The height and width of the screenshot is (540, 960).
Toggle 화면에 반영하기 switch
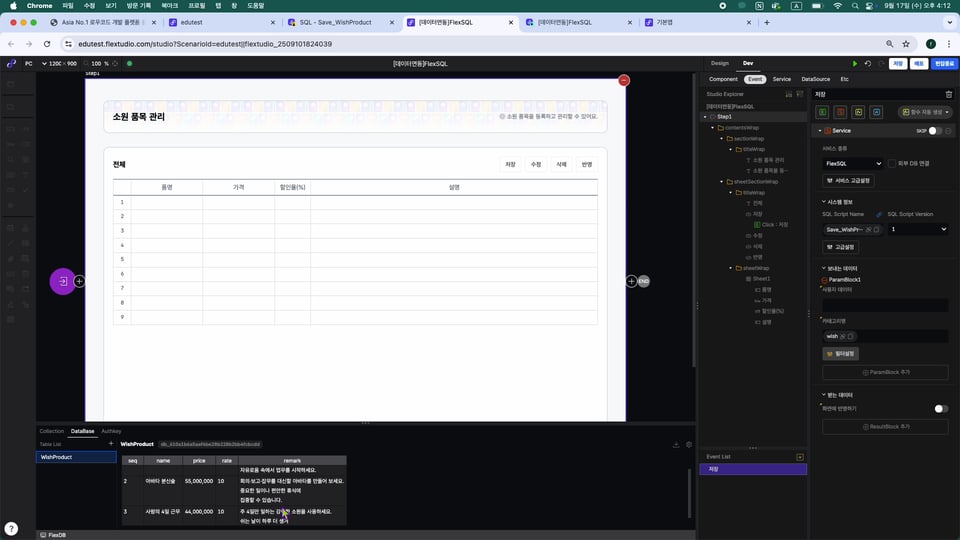(x=940, y=408)
